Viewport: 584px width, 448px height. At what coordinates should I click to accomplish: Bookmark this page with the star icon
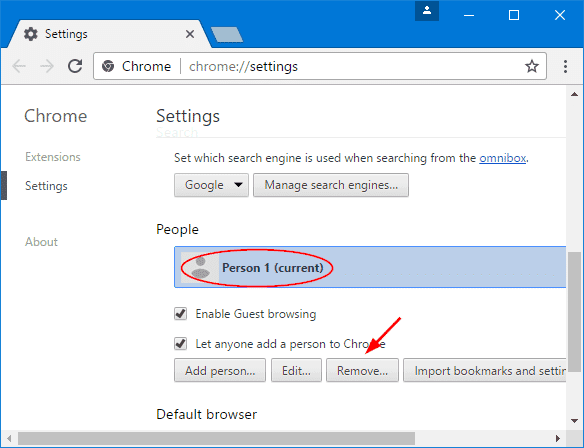click(x=532, y=66)
